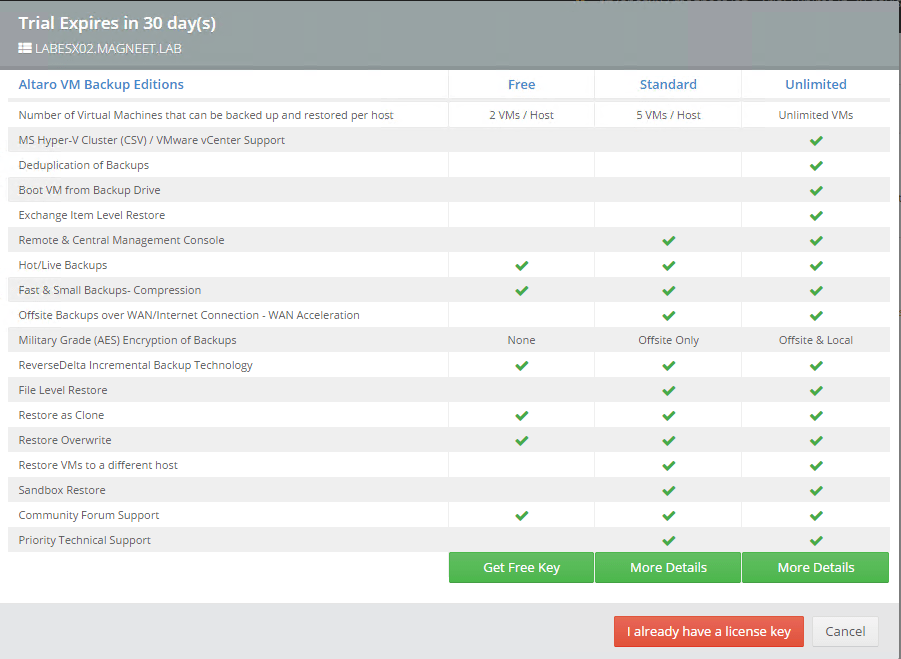Image resolution: width=901 pixels, height=659 pixels.
Task: Click the Standard checkmark for Priority Technical Support
Action: 668,541
